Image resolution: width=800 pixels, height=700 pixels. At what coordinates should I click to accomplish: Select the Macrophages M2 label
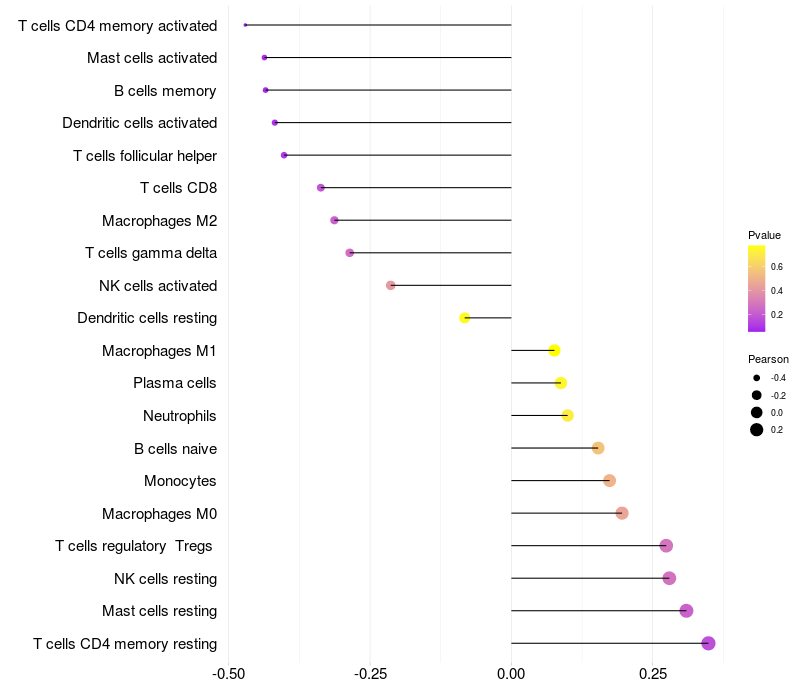coord(160,221)
